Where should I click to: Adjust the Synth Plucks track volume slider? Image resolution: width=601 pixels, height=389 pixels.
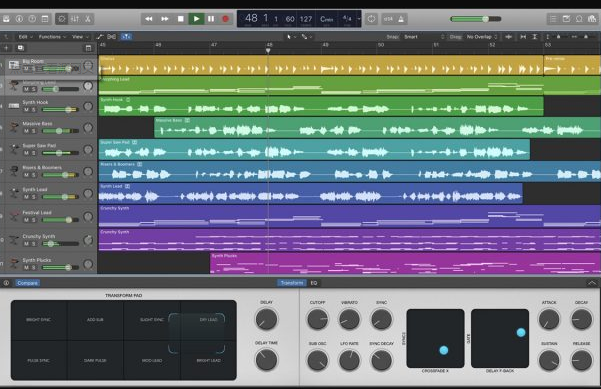[x=61, y=268]
